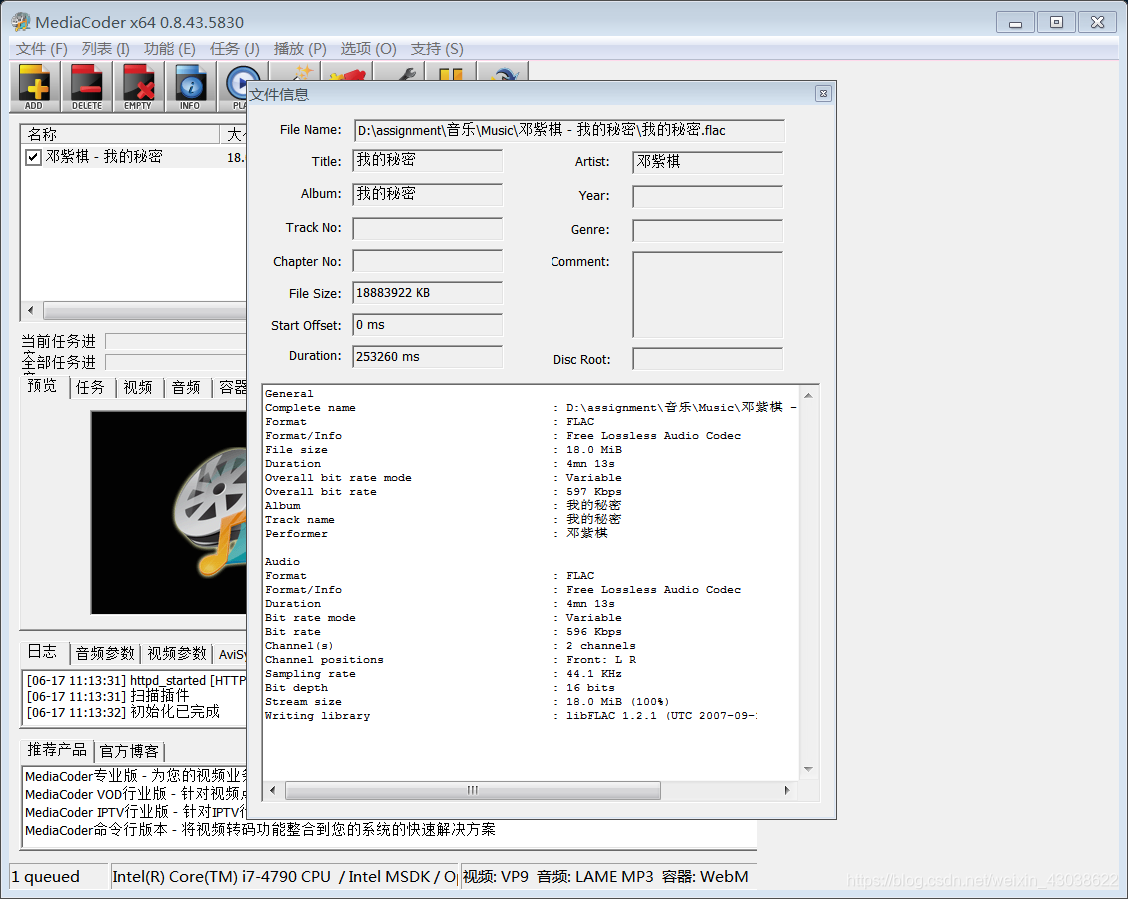Image resolution: width=1128 pixels, height=899 pixels.
Task: Open the MediaCoder命令行版本 link
Action: (x=260, y=830)
